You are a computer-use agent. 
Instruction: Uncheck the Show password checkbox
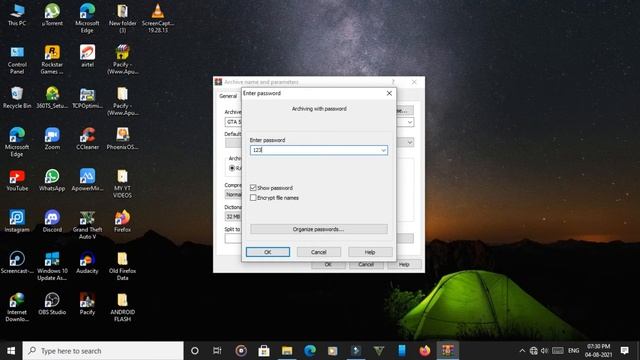point(253,188)
